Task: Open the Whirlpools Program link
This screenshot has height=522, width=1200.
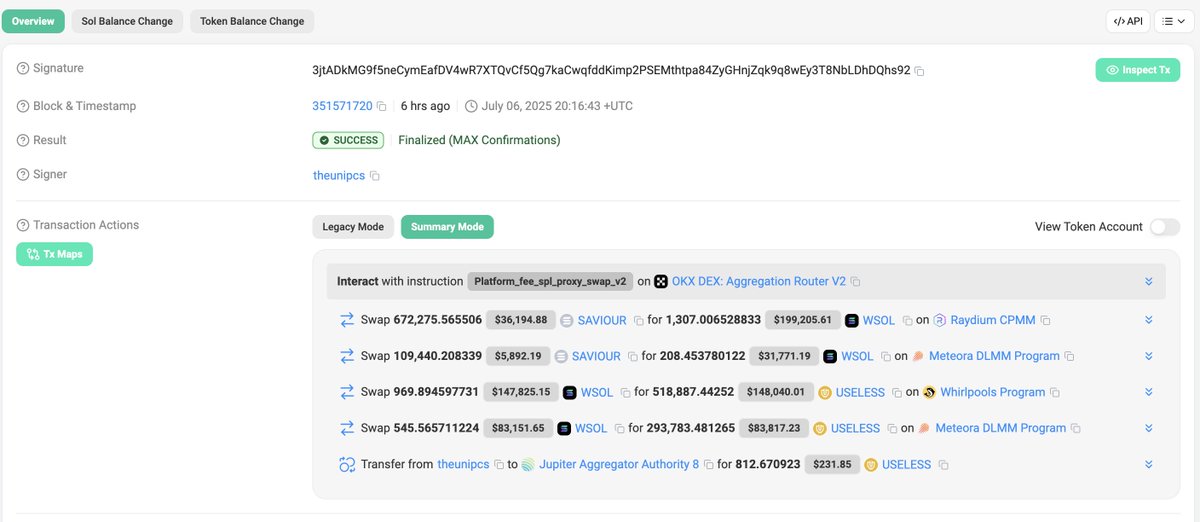Action: (x=993, y=392)
